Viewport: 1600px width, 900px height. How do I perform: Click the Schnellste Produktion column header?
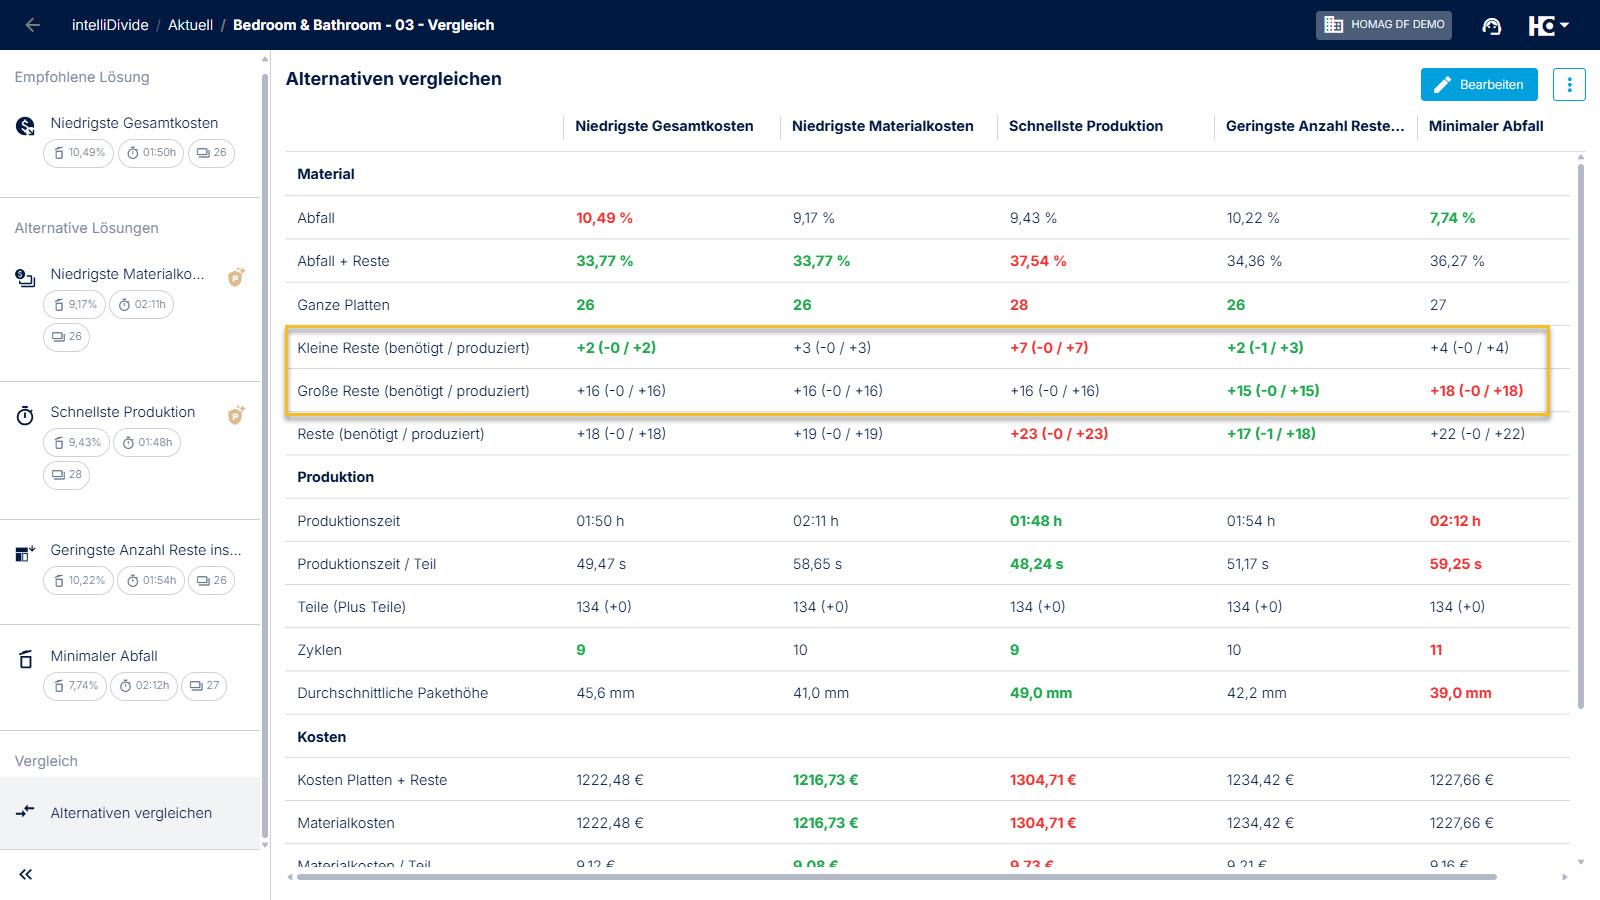click(1085, 126)
